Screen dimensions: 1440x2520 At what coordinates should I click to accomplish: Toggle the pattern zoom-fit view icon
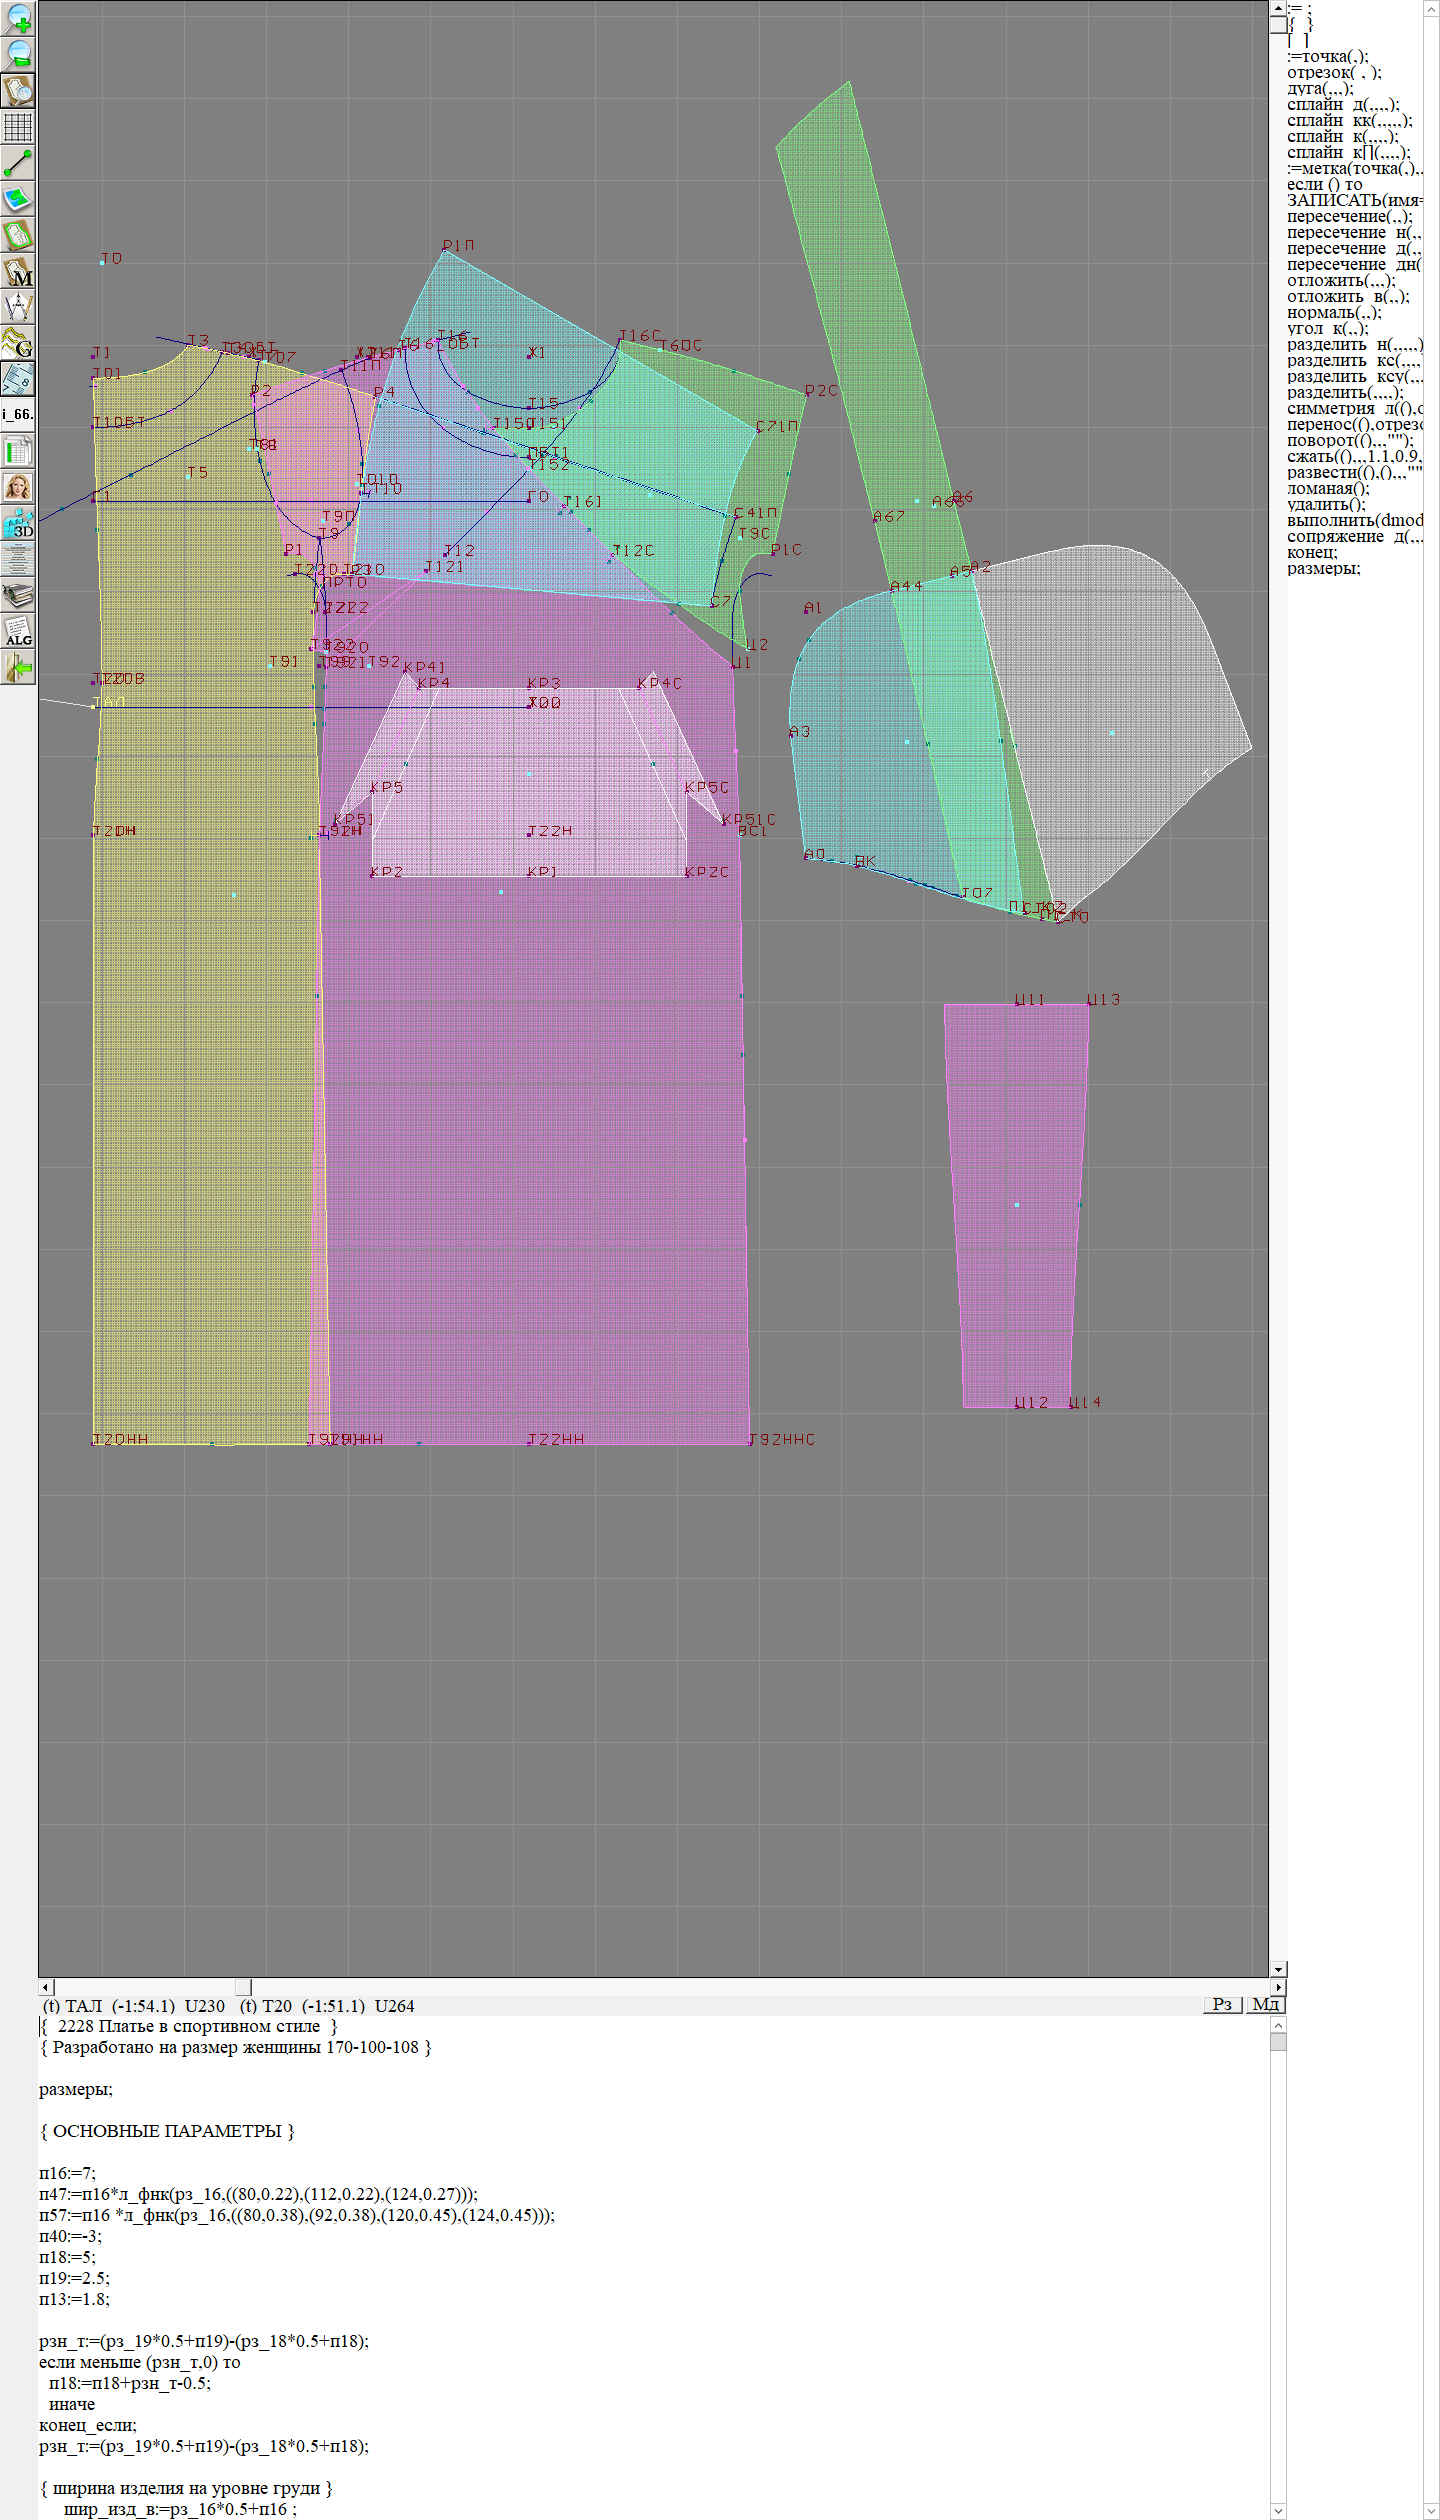(18, 90)
